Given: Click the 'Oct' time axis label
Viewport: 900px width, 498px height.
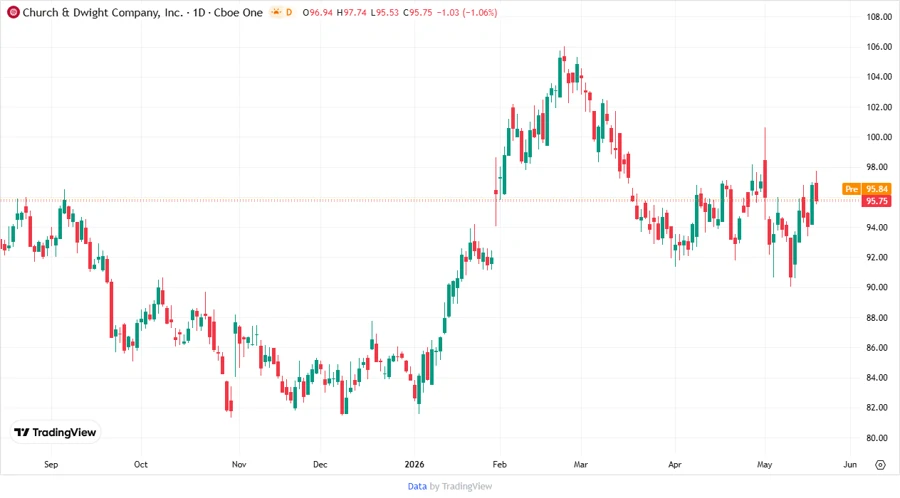Looking at the screenshot, I should pyautogui.click(x=141, y=464).
